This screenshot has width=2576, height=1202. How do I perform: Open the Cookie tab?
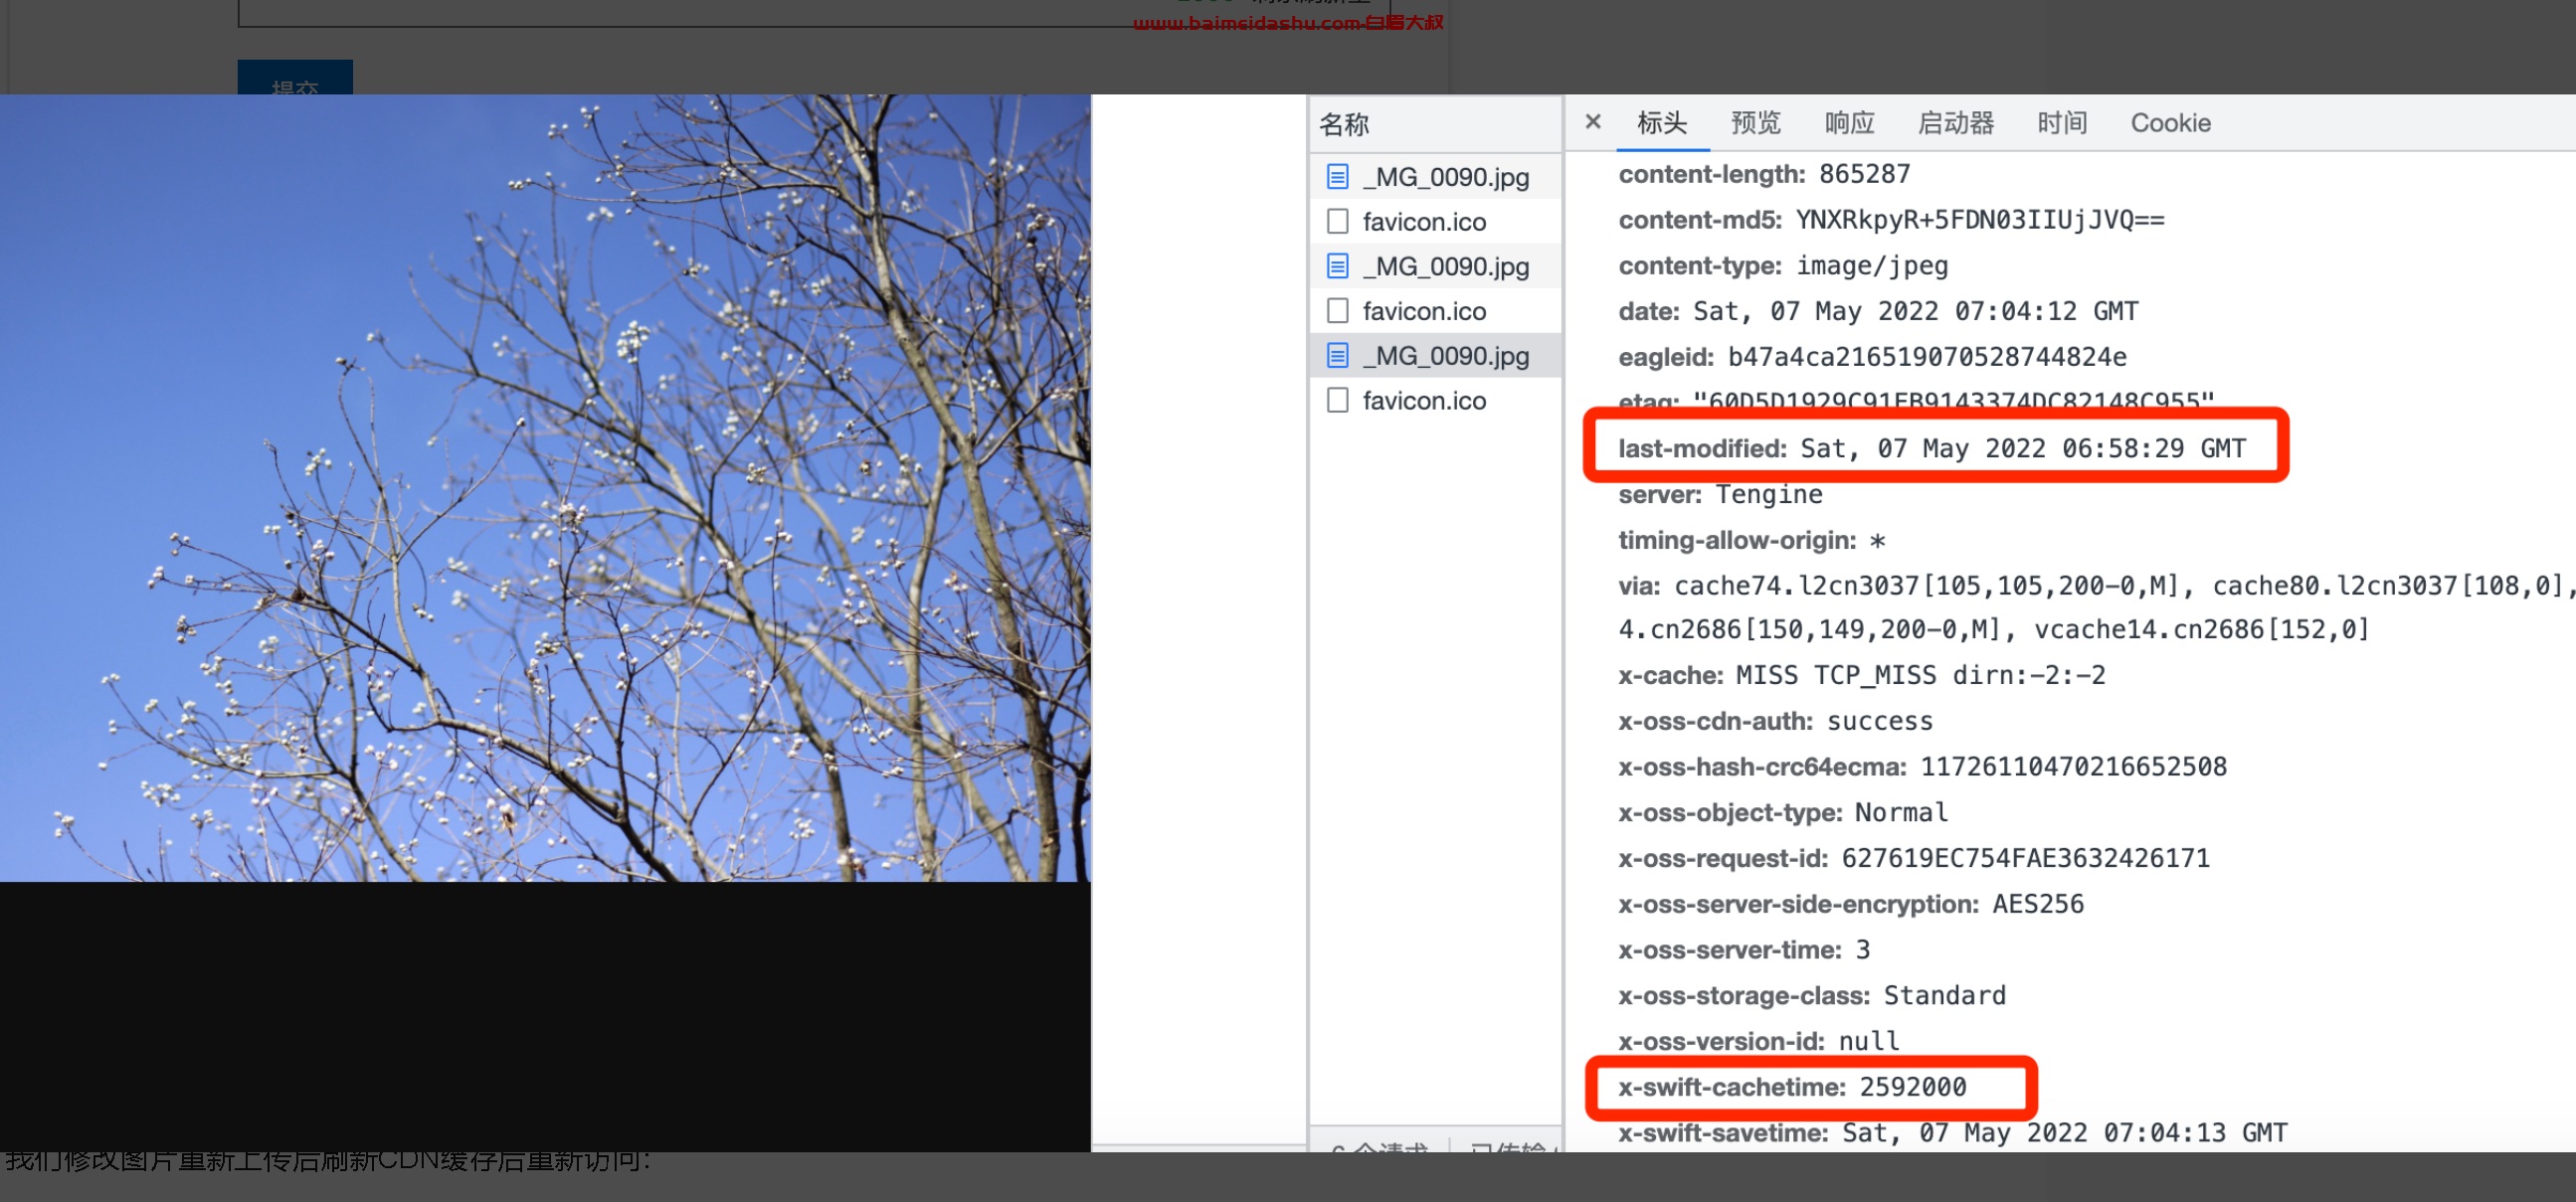(x=2170, y=123)
